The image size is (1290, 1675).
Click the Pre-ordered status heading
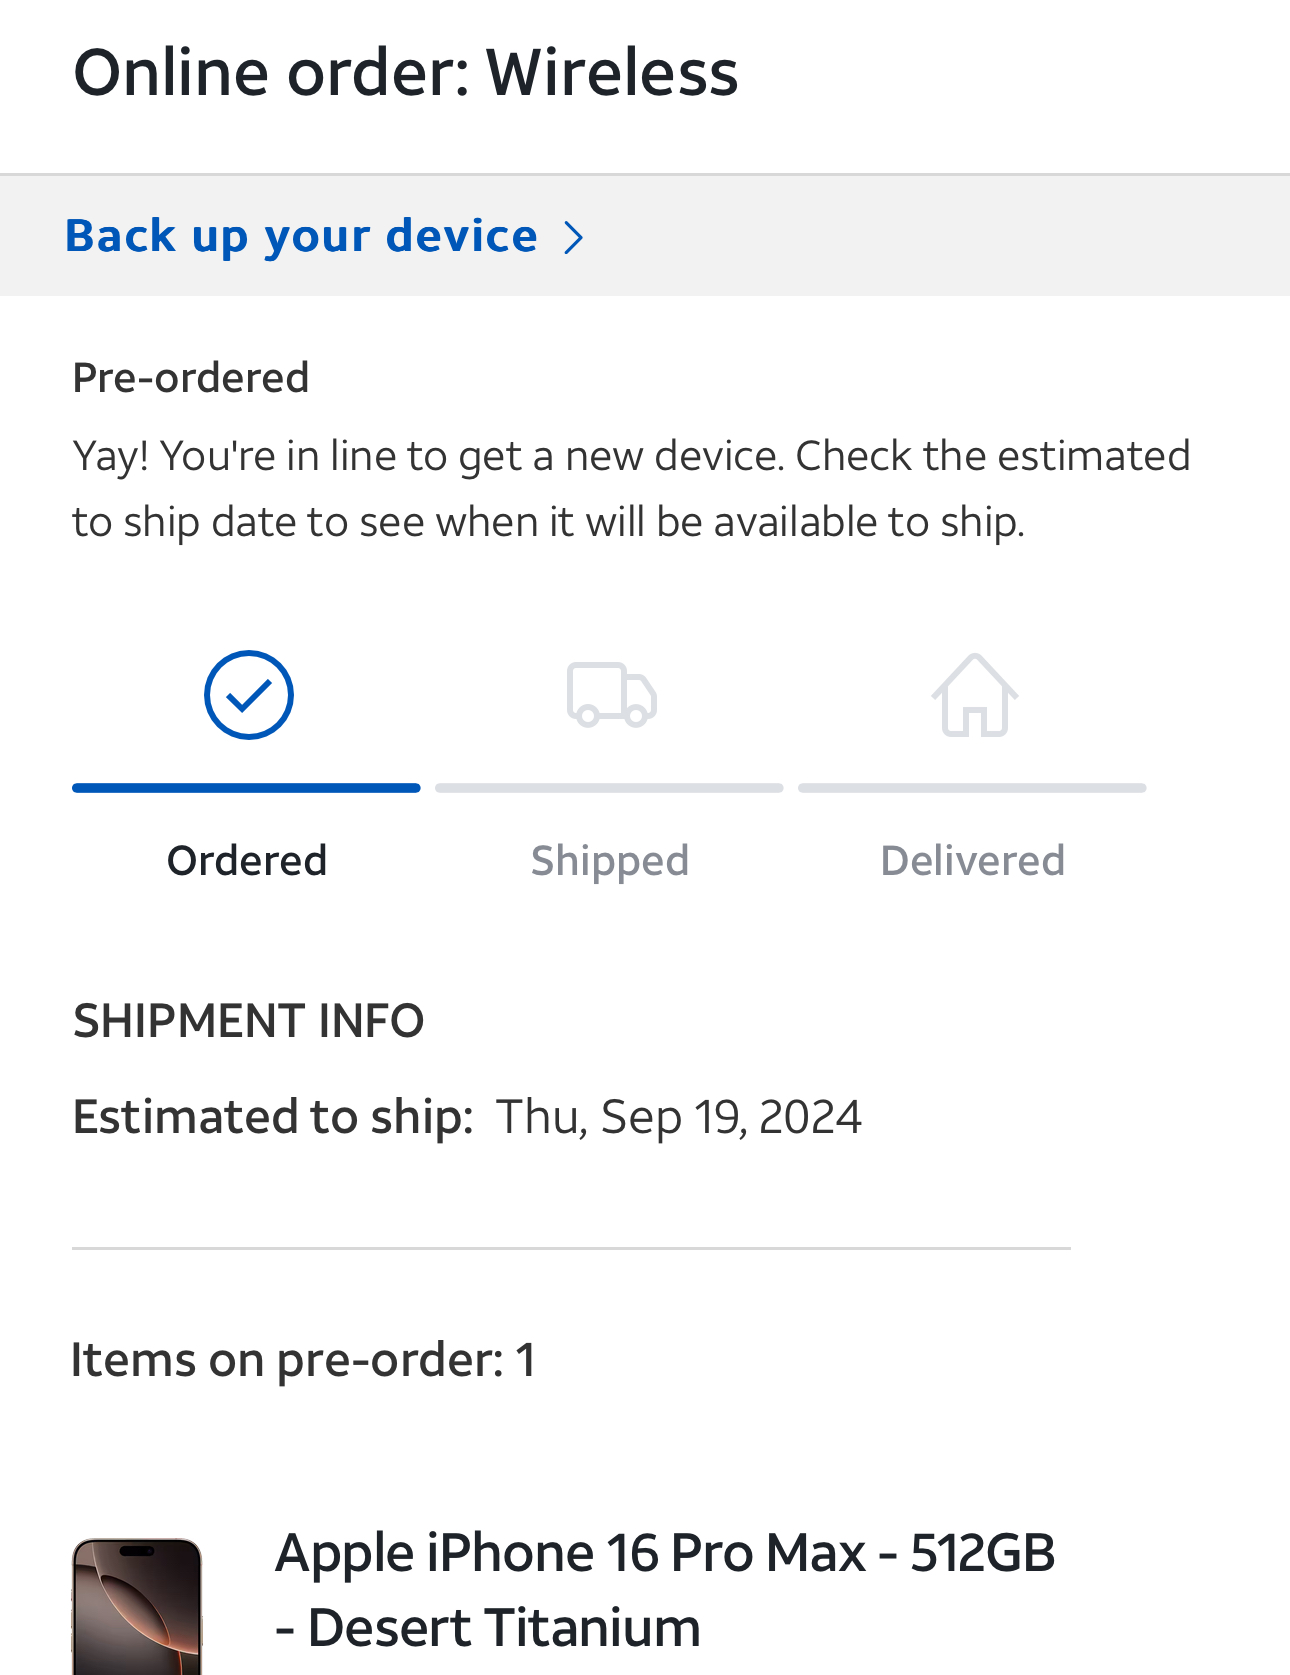point(191,378)
